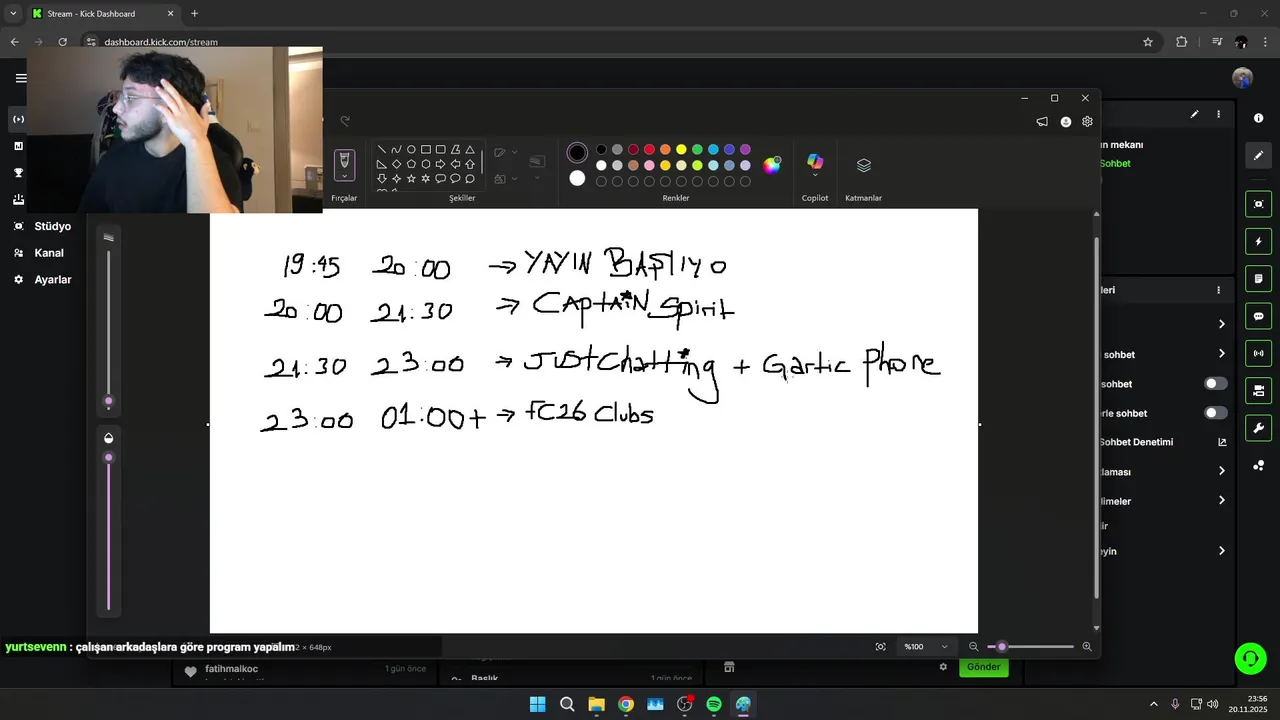Click the chat bubble icon in the right rail
The height and width of the screenshot is (720, 1280).
(1258, 316)
